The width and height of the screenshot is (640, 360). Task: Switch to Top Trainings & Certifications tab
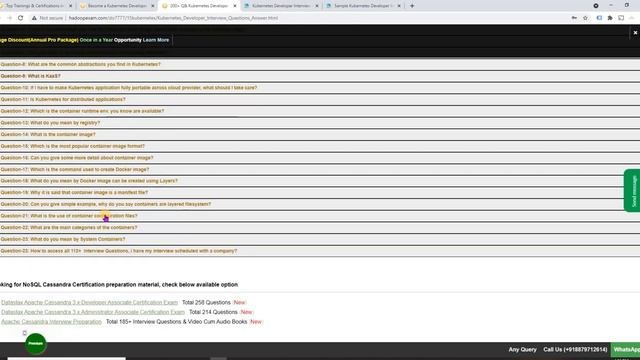pos(34,6)
